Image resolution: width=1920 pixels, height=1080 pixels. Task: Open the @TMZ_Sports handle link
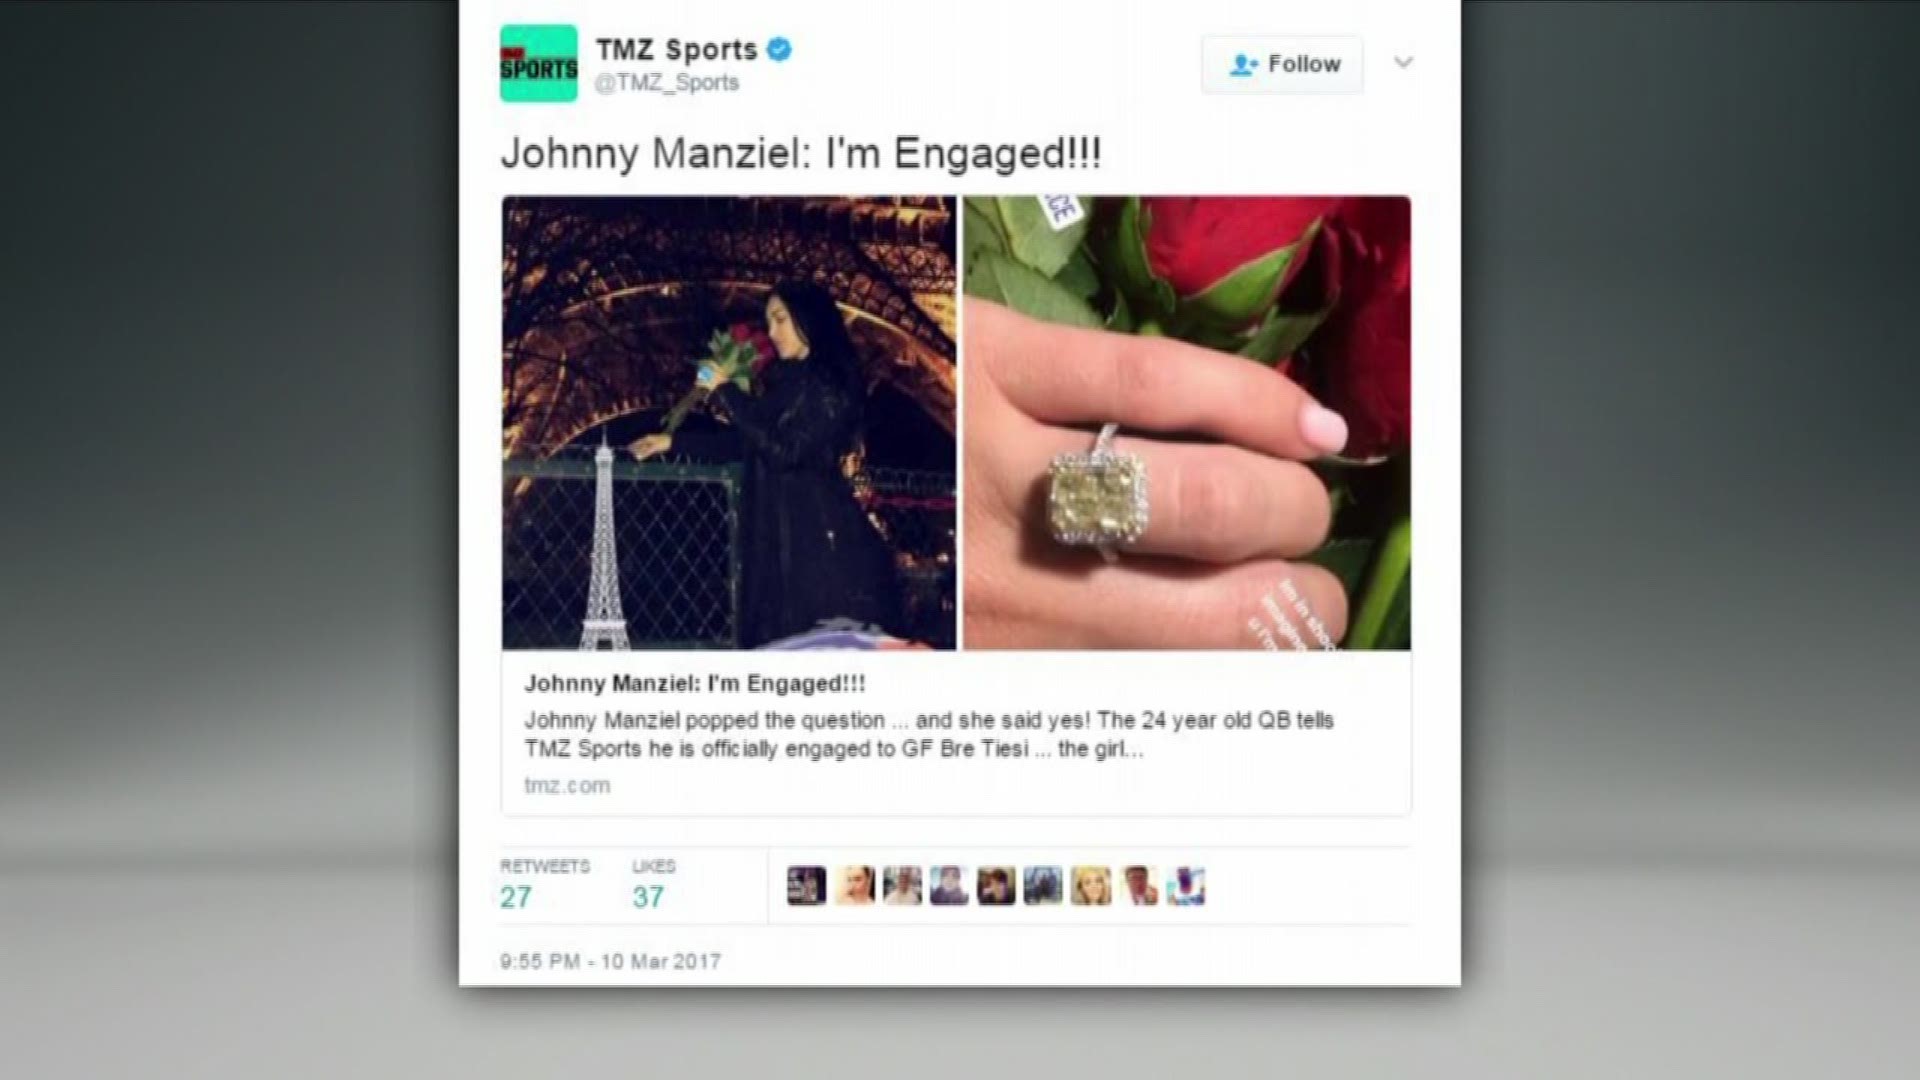pyautogui.click(x=667, y=83)
